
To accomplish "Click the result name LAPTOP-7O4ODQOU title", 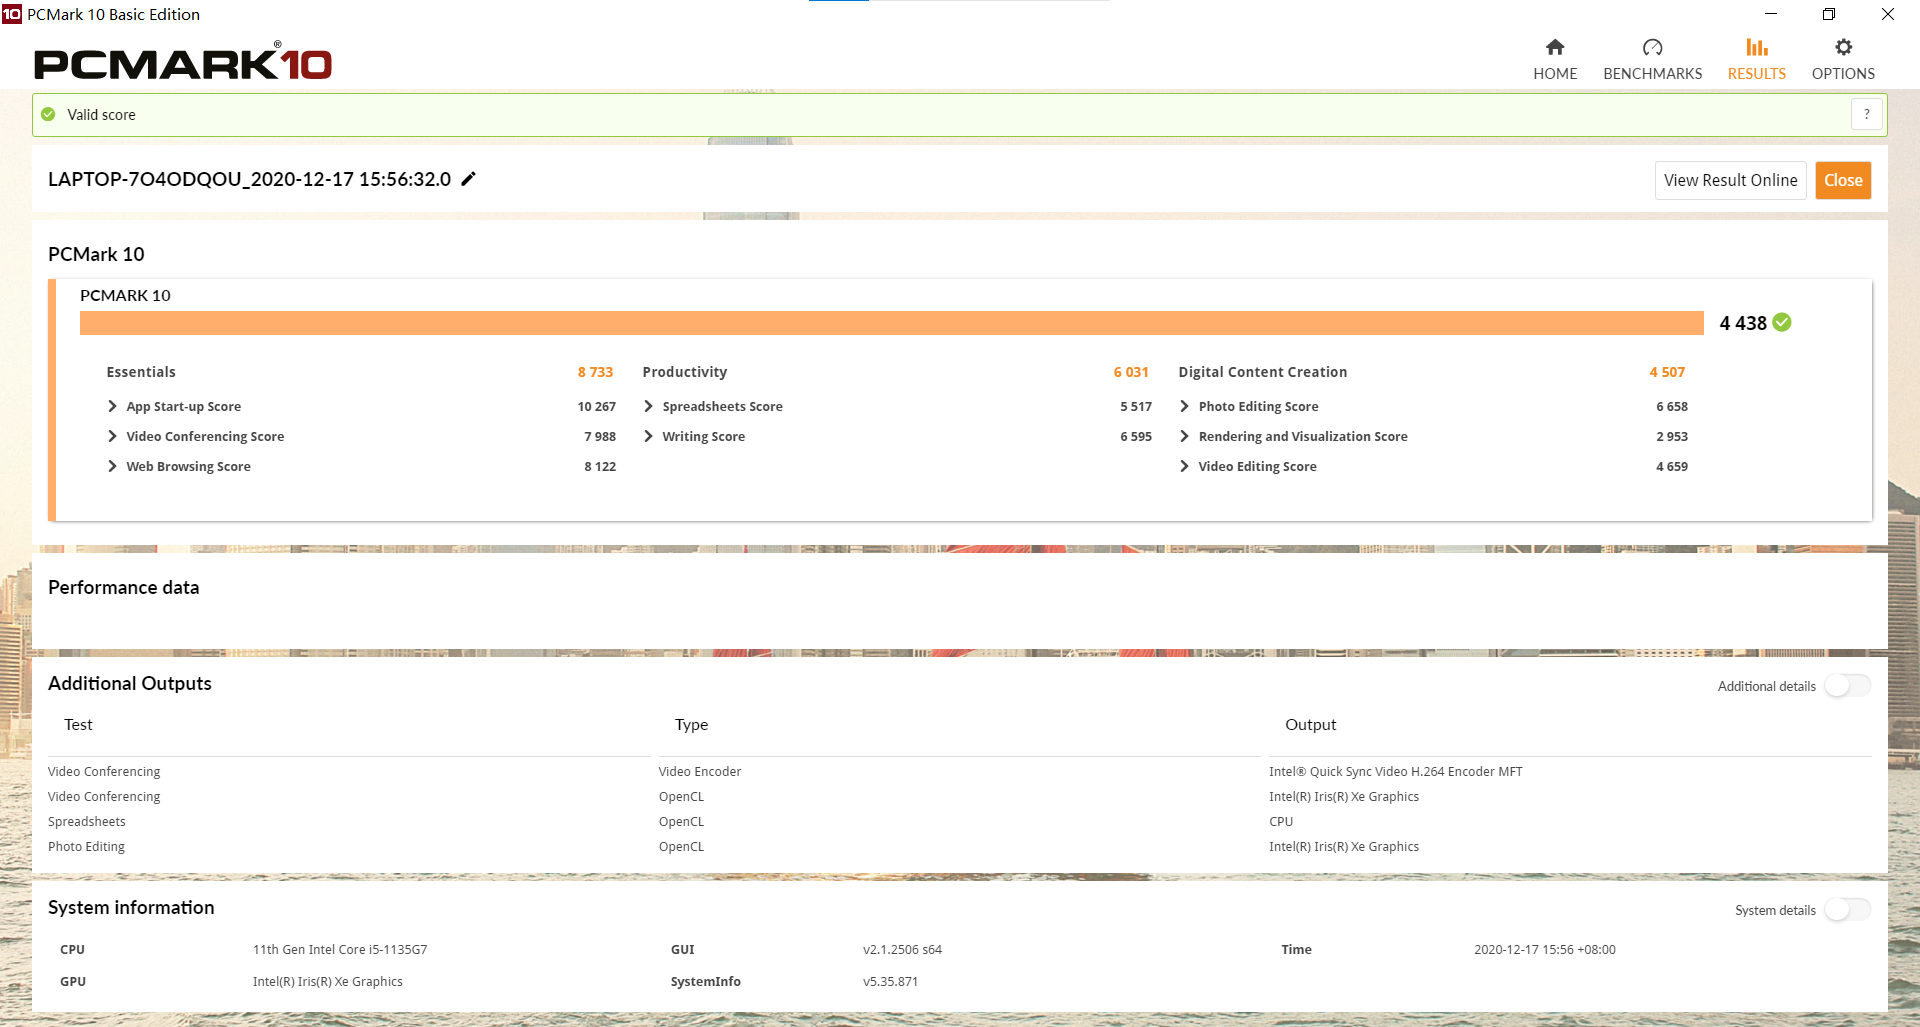I will 249,179.
